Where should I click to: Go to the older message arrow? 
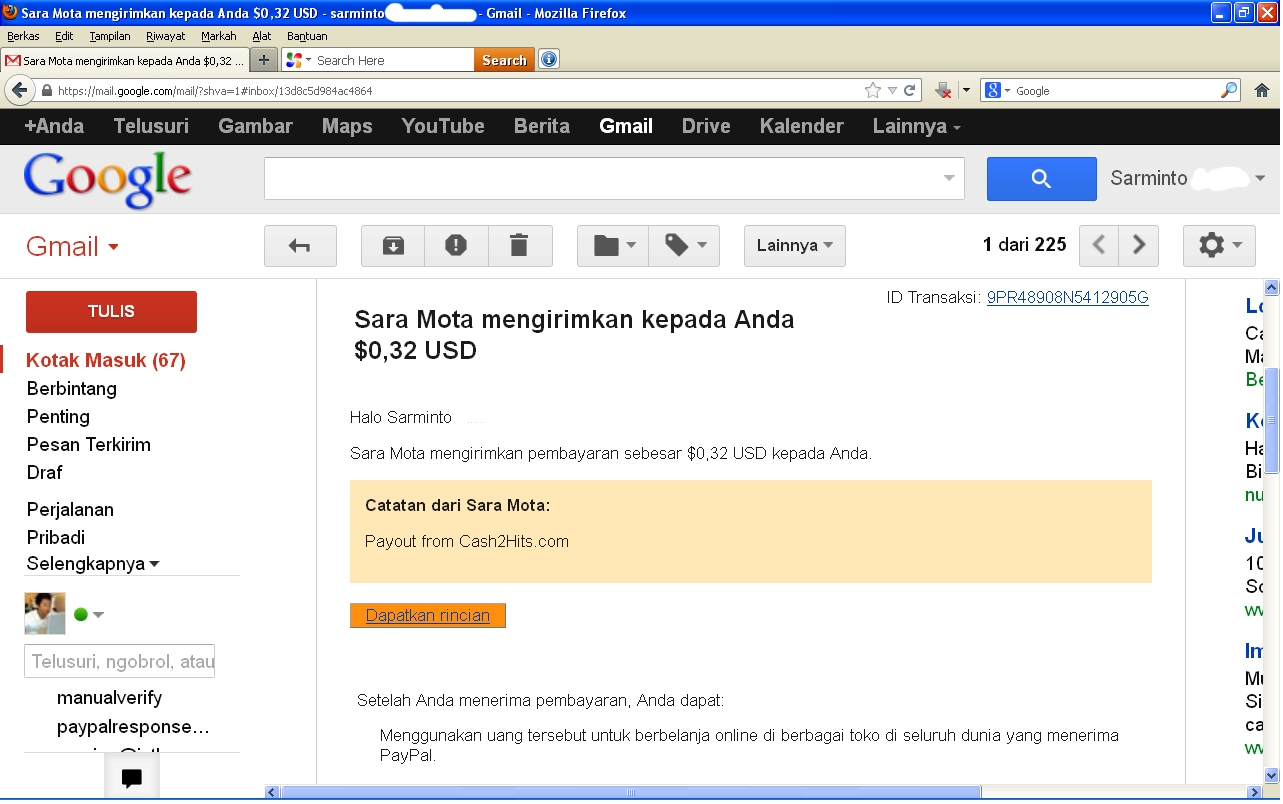pos(1139,246)
